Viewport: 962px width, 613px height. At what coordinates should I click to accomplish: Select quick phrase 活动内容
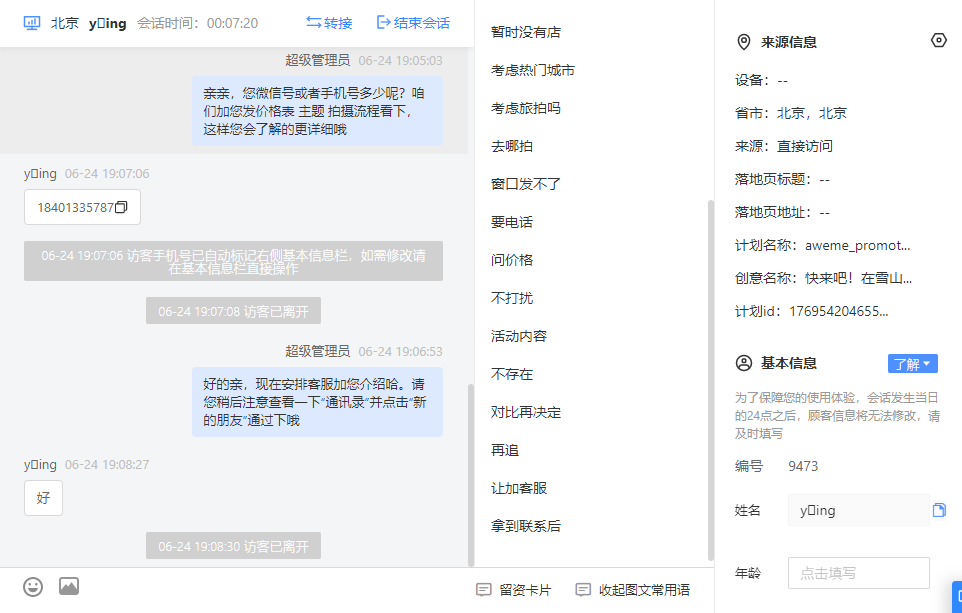[x=519, y=336]
